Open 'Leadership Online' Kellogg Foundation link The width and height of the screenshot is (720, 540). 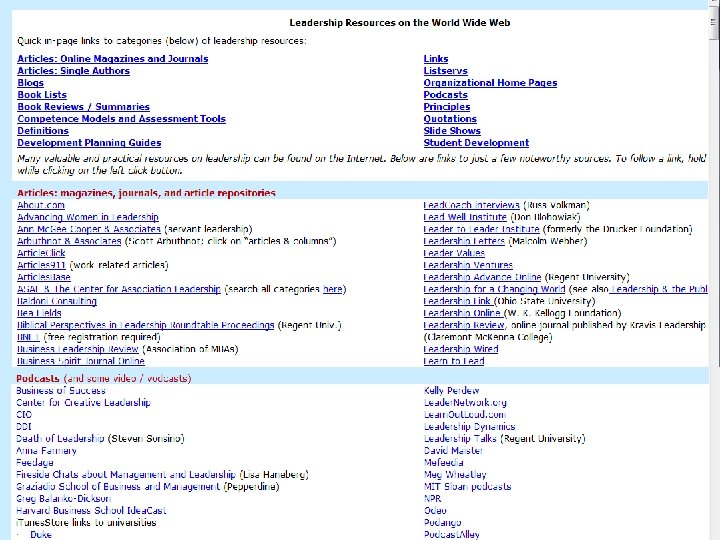tap(462, 312)
